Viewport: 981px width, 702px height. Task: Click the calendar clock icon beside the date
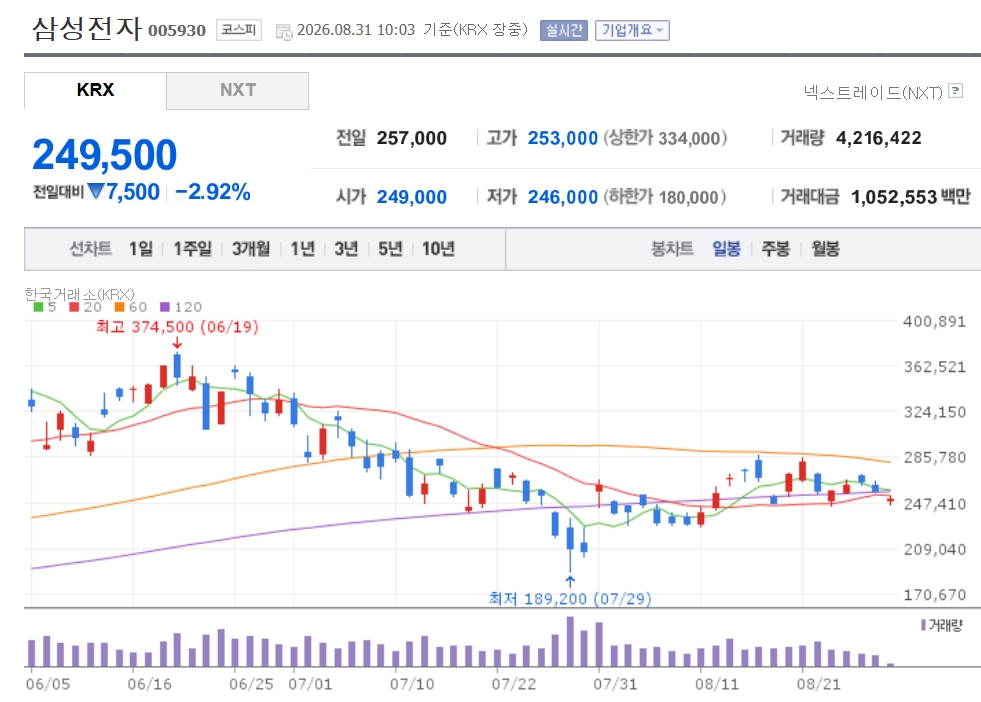(284, 32)
